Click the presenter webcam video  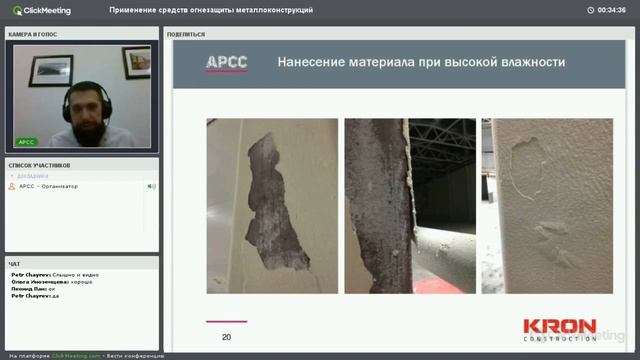click(82, 96)
